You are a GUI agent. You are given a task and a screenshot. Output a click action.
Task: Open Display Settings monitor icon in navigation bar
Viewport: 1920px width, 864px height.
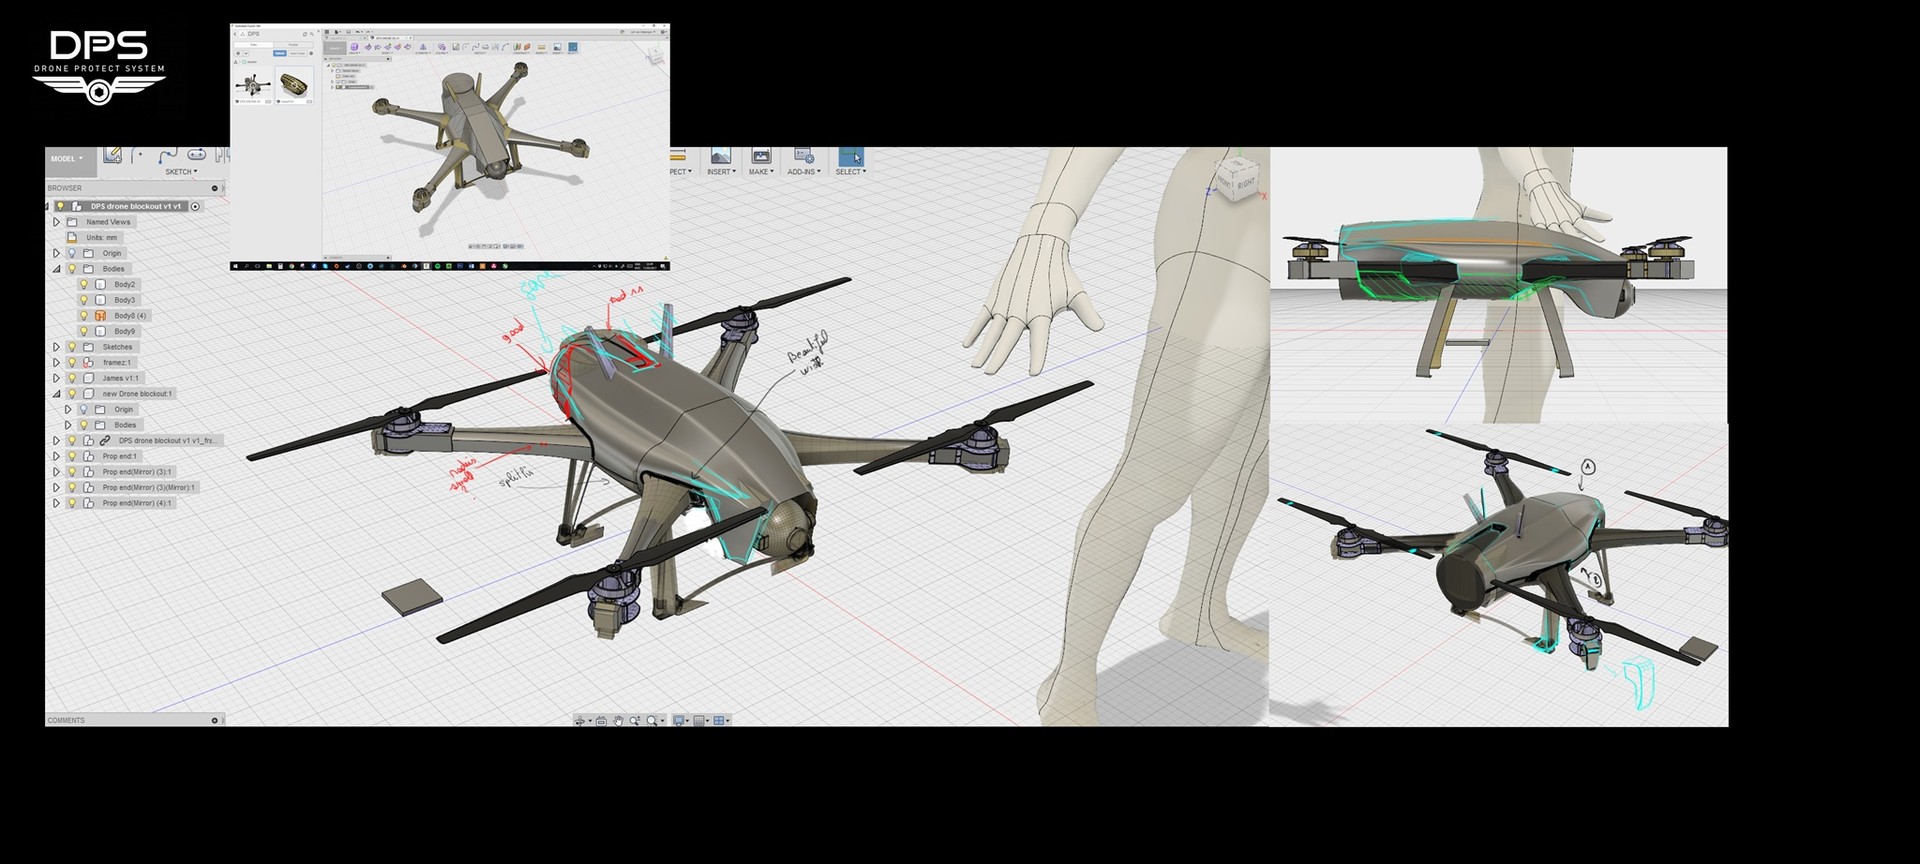[679, 720]
